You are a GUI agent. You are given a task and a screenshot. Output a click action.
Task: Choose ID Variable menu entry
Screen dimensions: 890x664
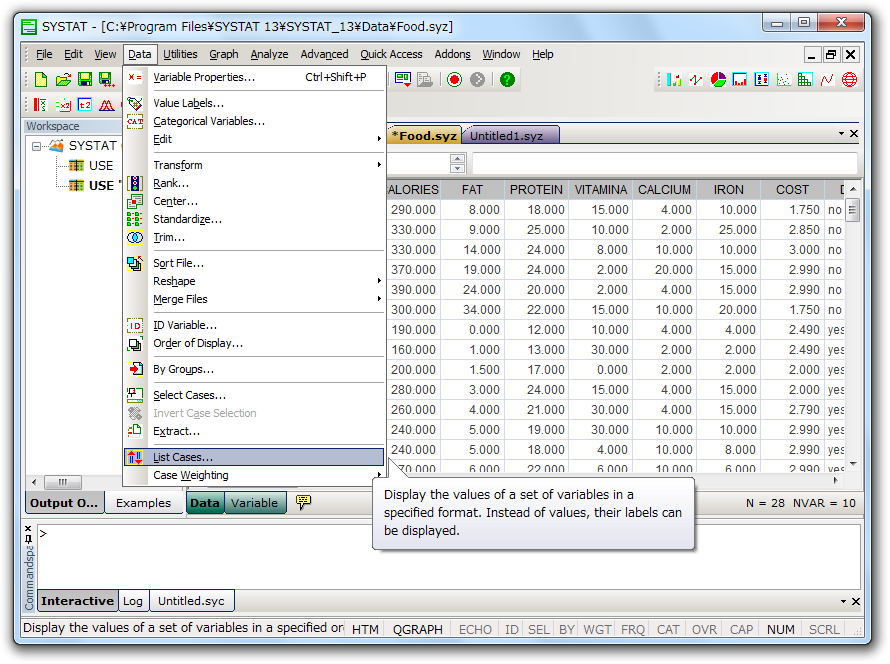(254, 325)
